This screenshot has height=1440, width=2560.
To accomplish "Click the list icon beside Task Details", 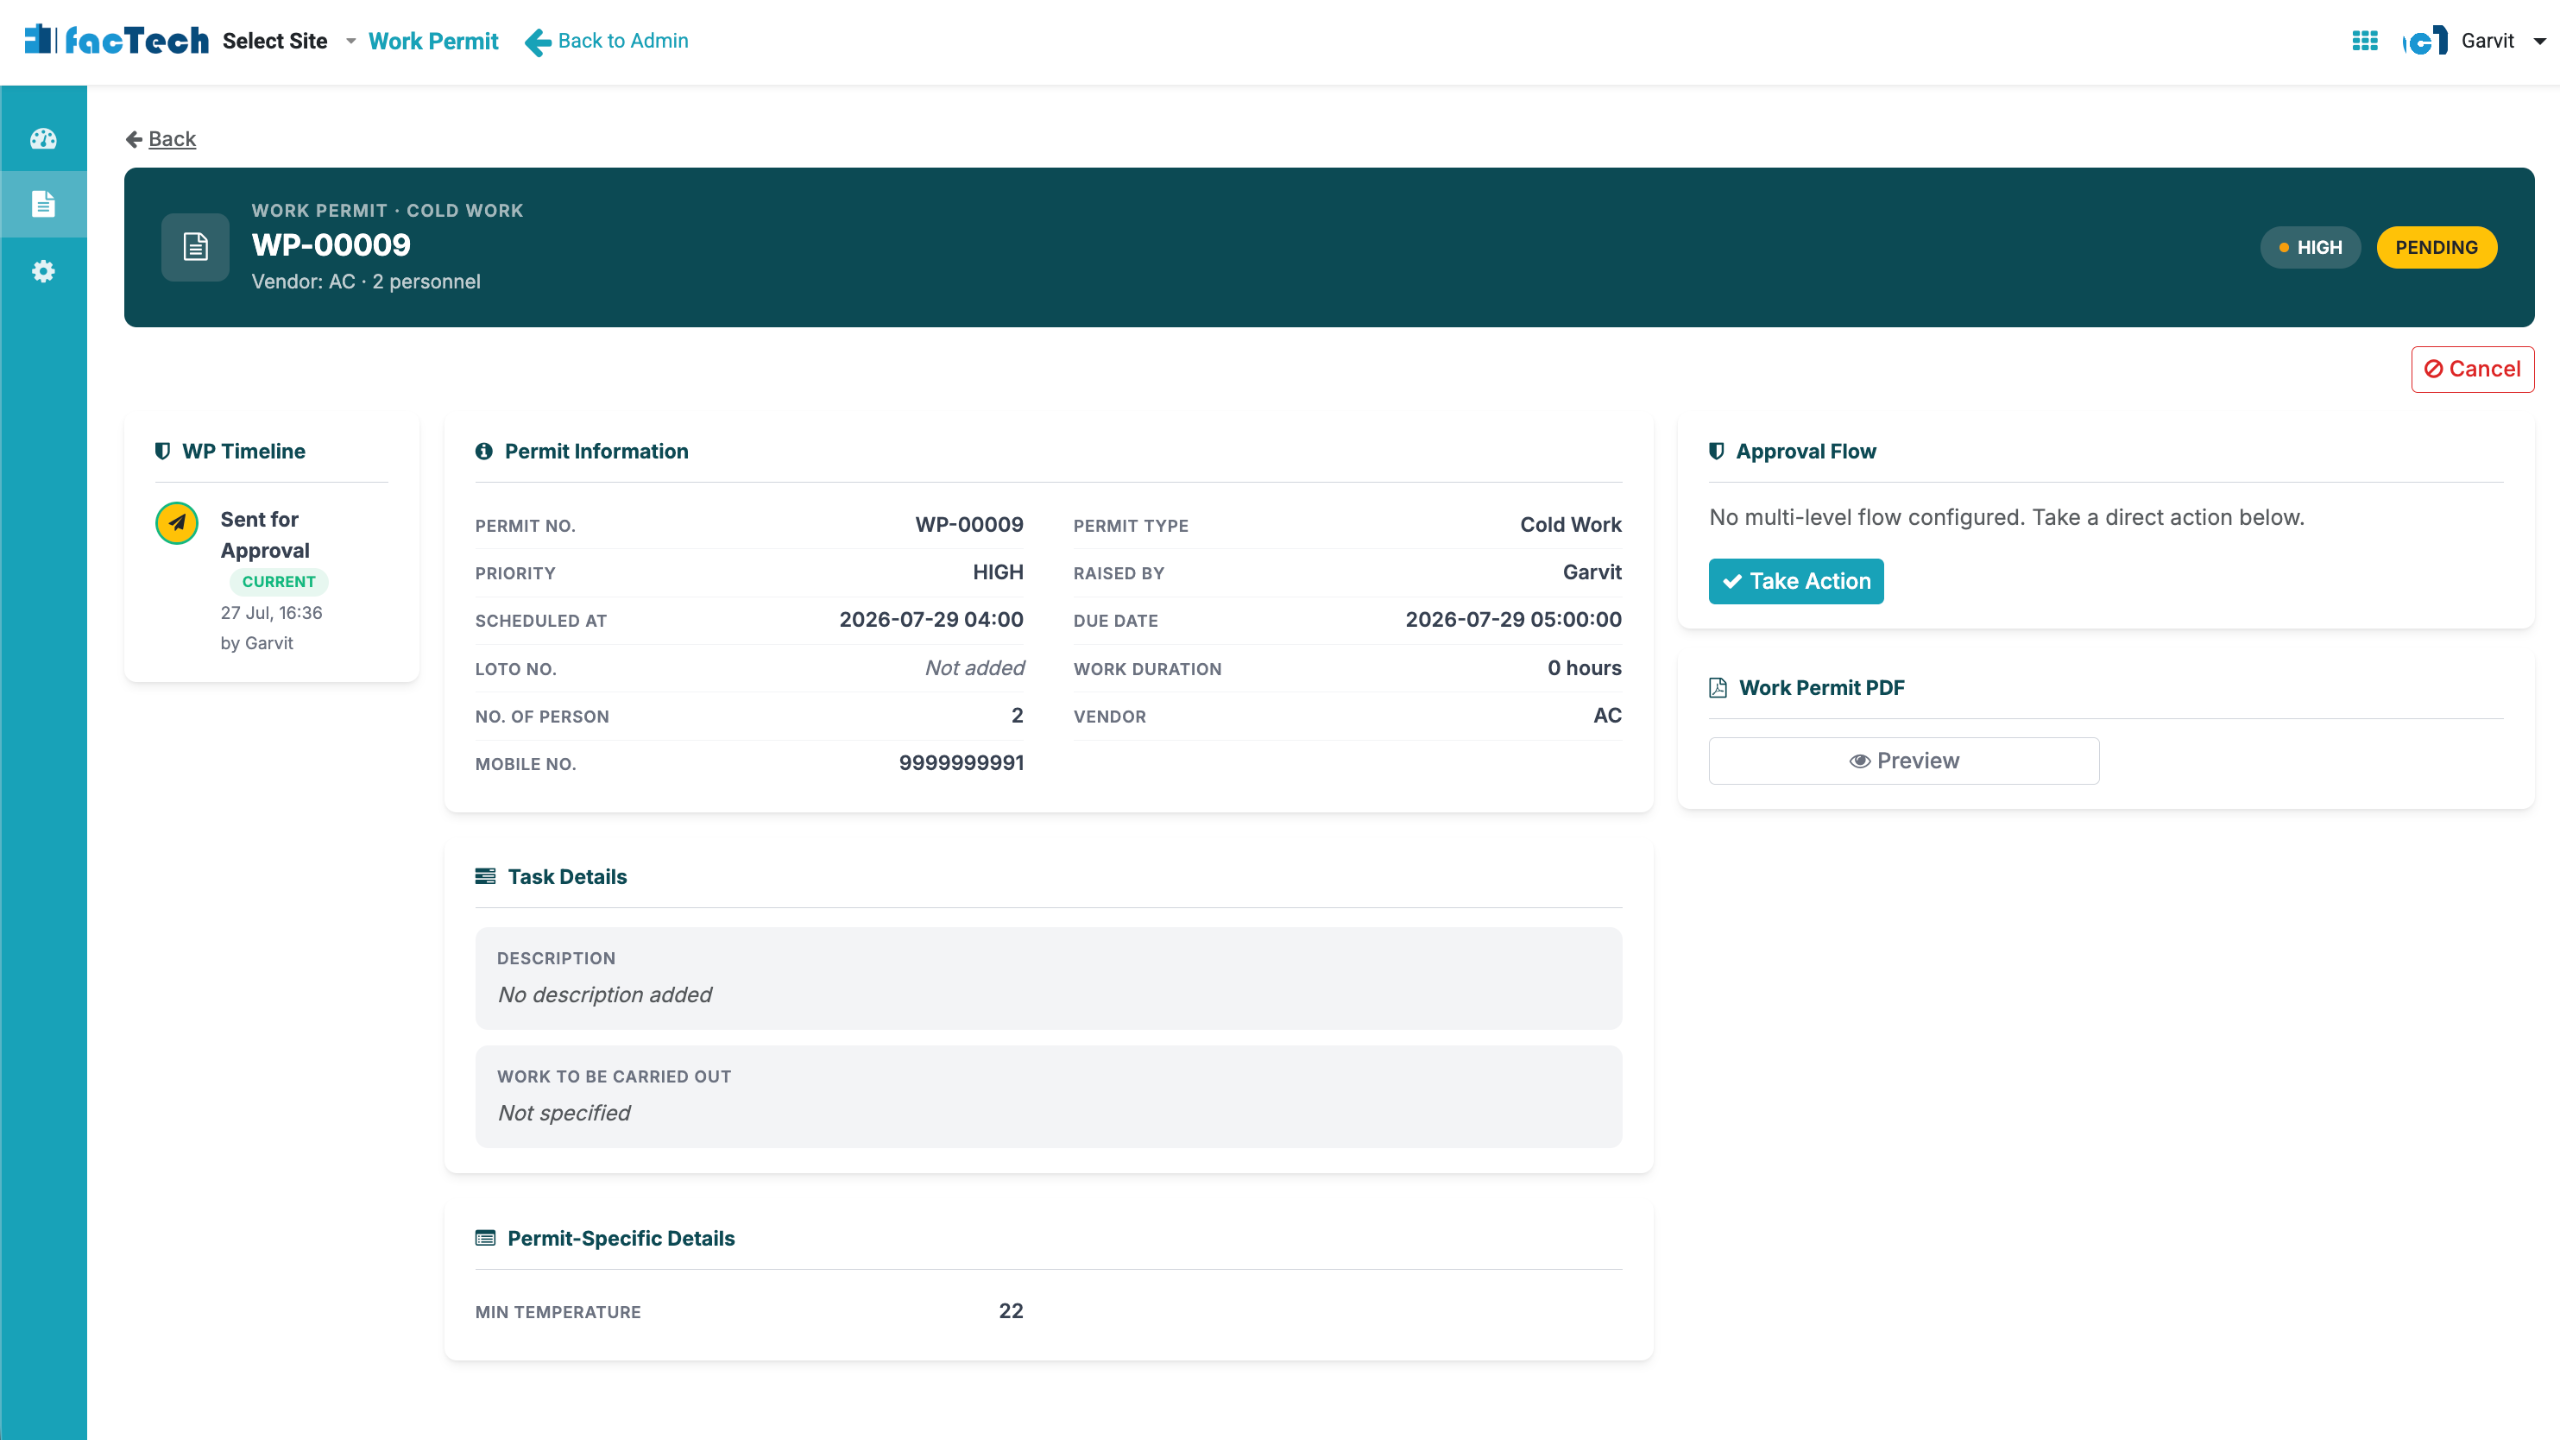I will coord(485,876).
